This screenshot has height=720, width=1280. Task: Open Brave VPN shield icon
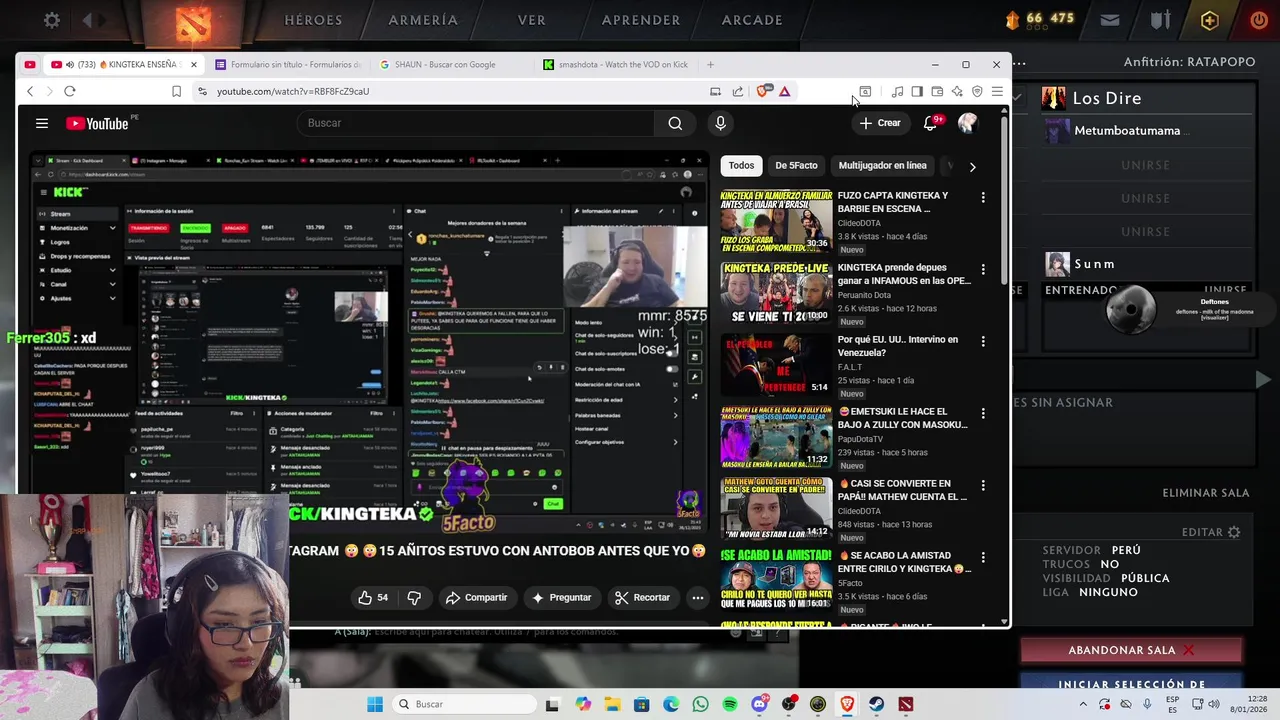[977, 91]
